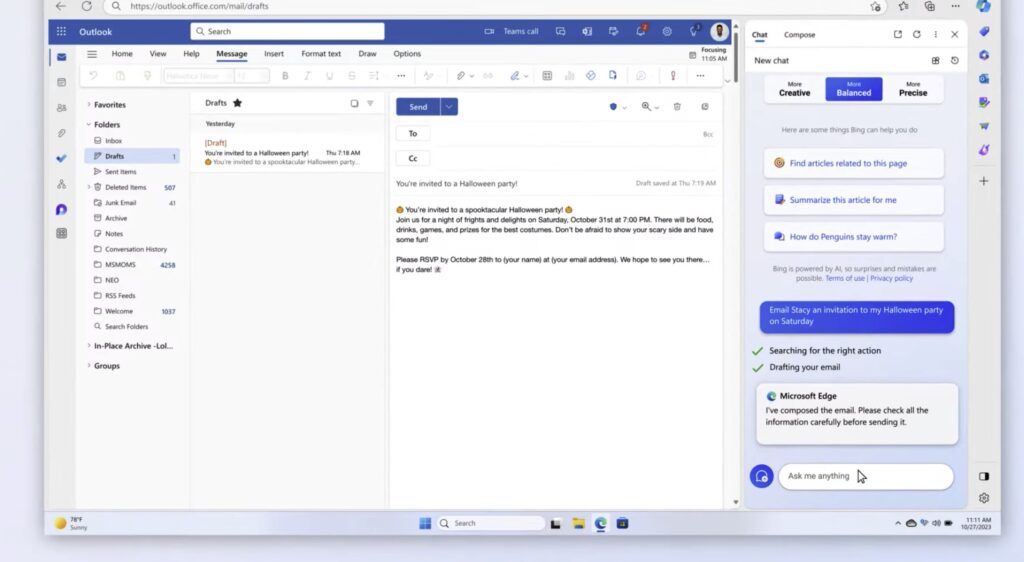
Task: Open Mail in the left rail
Action: click(61, 57)
